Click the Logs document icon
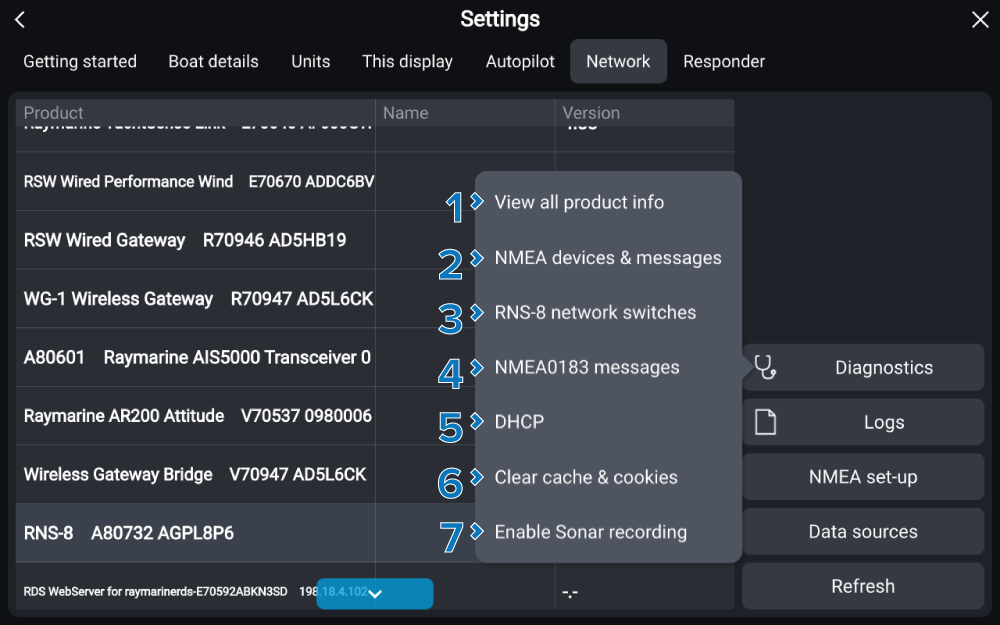This screenshot has height=625, width=1000. [765, 423]
